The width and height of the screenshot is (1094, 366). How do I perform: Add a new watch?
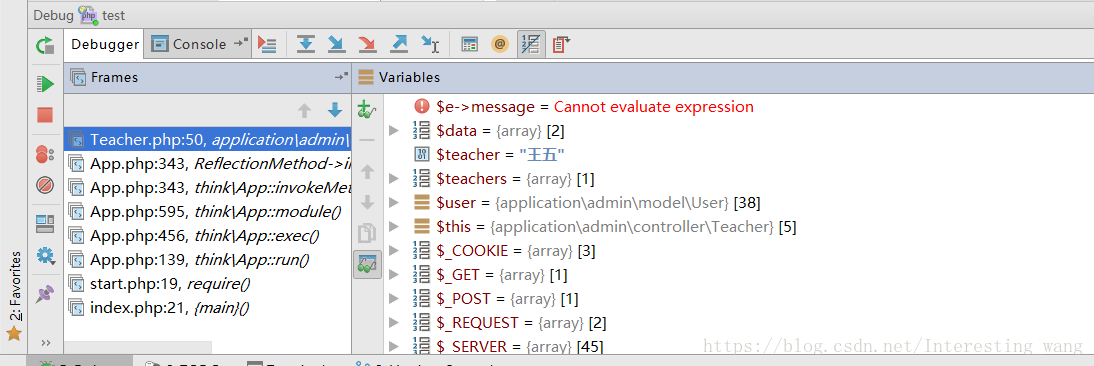click(x=367, y=109)
